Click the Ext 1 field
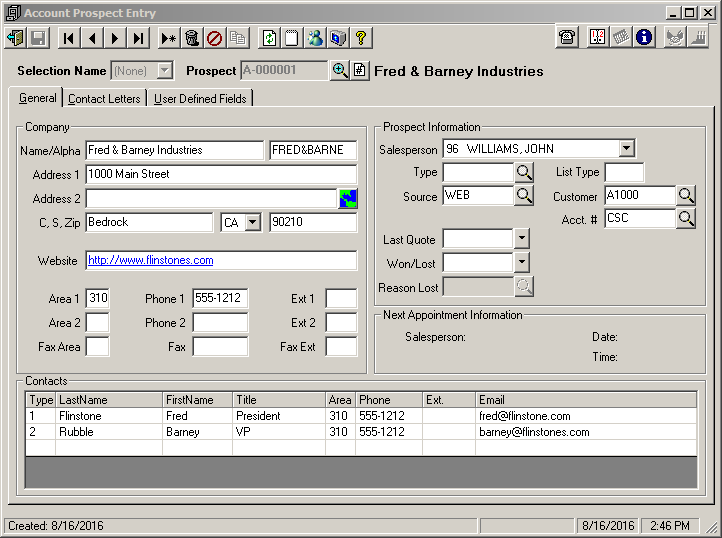The image size is (722, 538). pos(341,298)
